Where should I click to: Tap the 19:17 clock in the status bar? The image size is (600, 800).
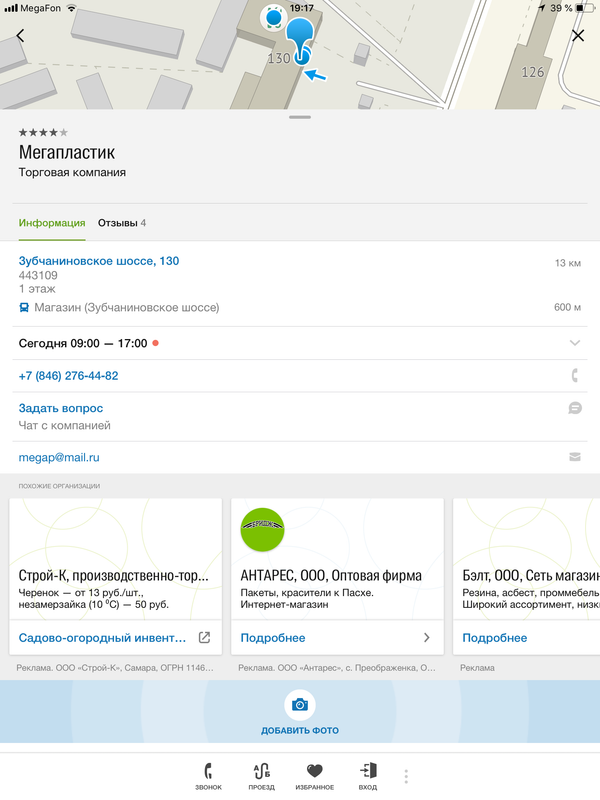(302, 8)
